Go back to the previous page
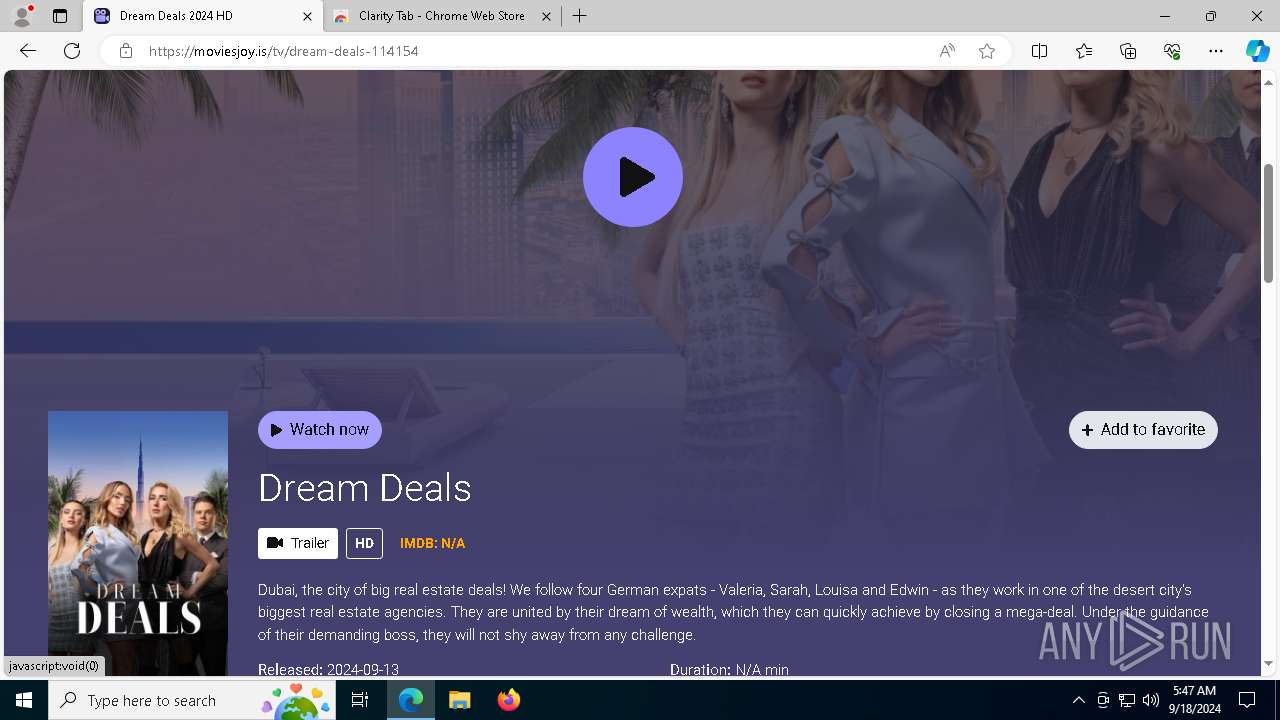The height and width of the screenshot is (720, 1280). tap(28, 51)
